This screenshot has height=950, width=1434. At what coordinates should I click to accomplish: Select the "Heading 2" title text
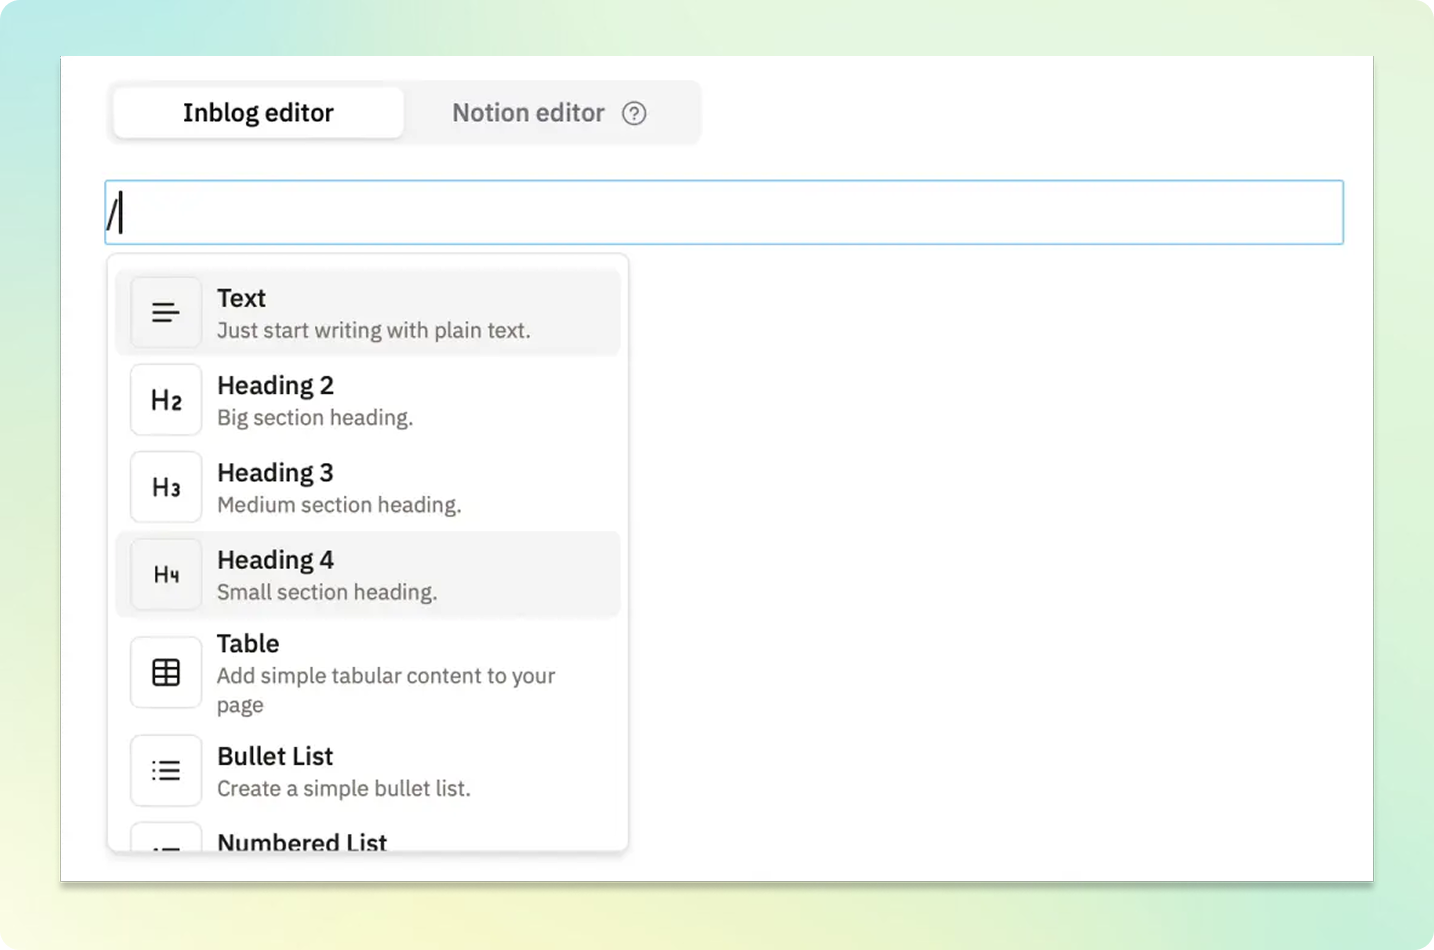click(x=275, y=385)
